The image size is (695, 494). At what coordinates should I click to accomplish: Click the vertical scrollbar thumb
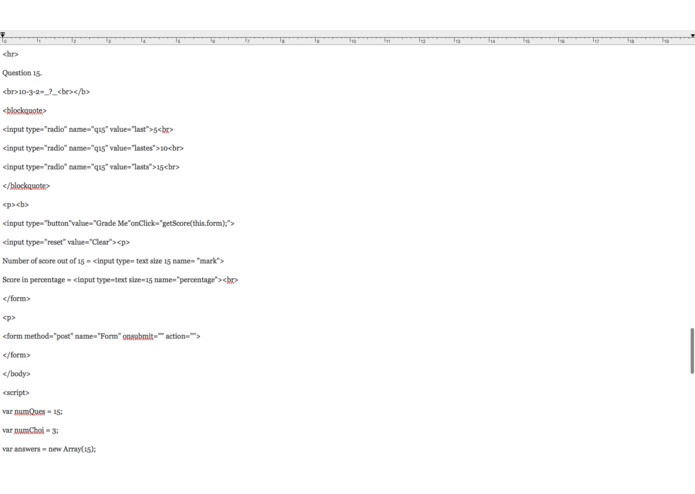pos(691,351)
